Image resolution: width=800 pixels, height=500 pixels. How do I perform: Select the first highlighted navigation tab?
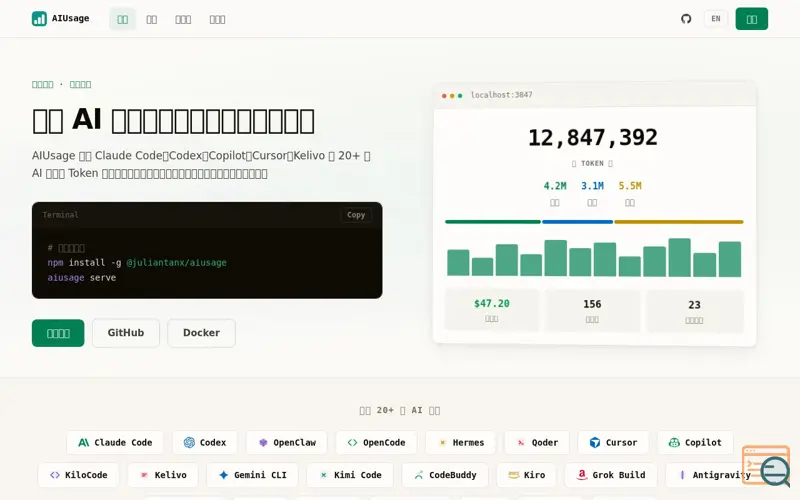pyautogui.click(x=122, y=19)
